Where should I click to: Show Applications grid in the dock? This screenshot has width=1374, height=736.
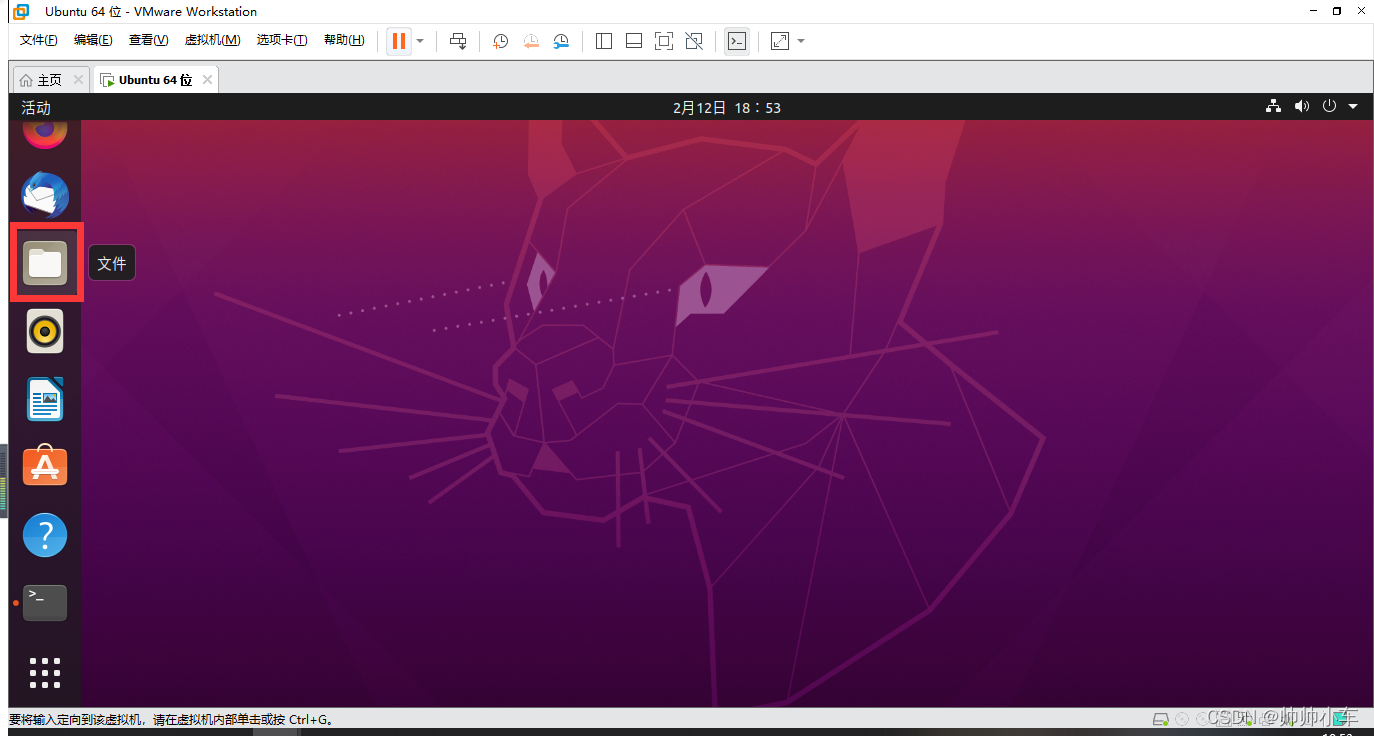pyautogui.click(x=45, y=672)
